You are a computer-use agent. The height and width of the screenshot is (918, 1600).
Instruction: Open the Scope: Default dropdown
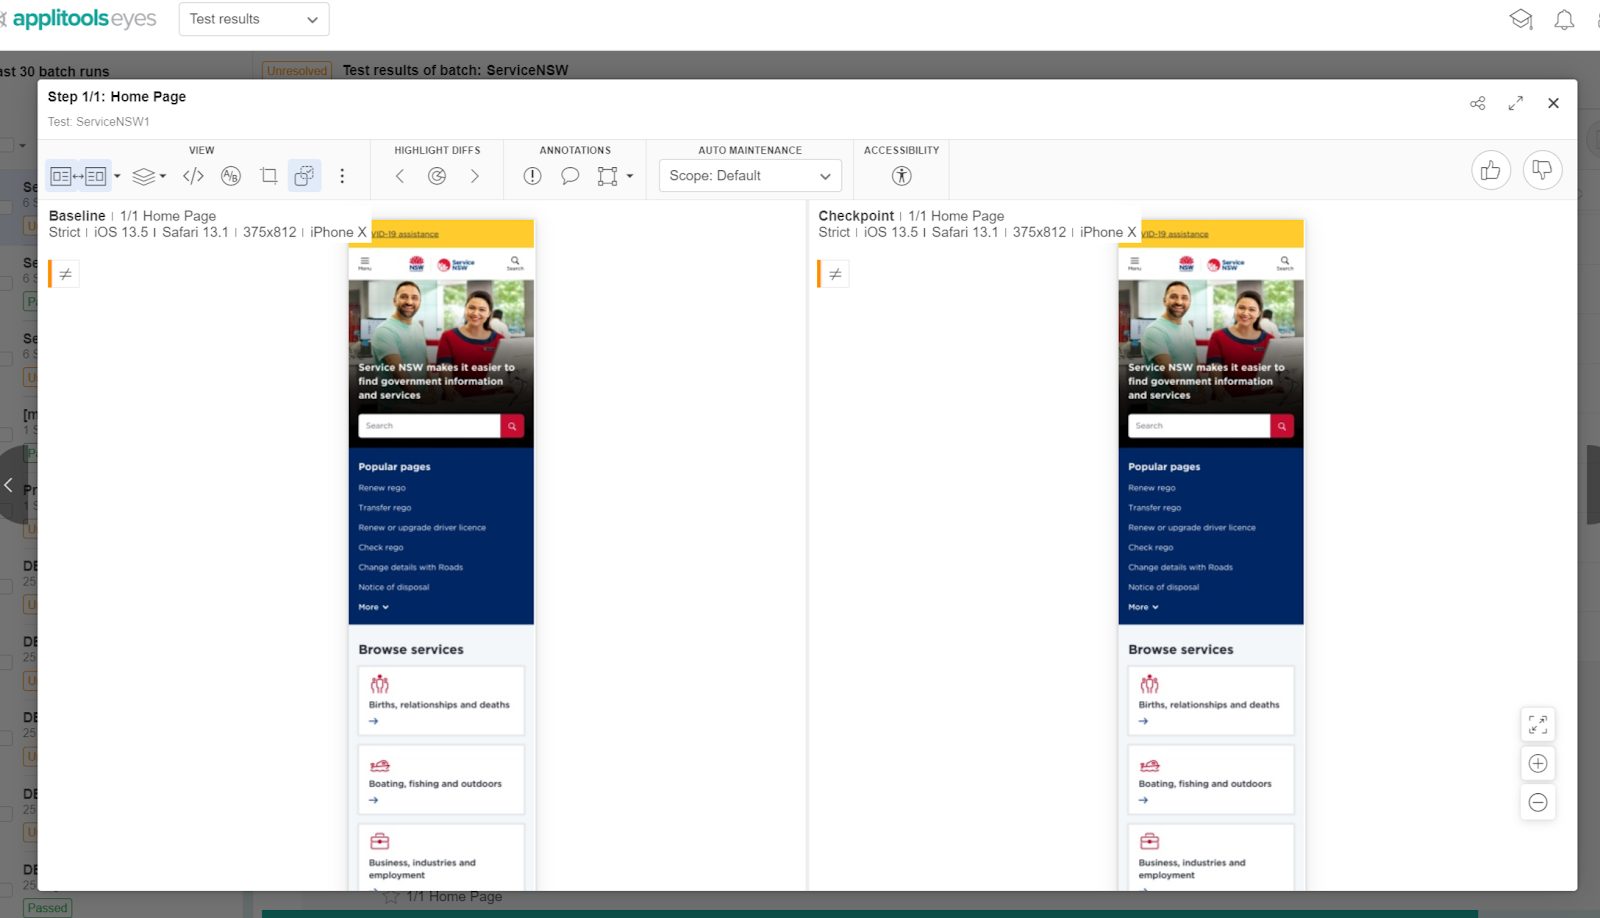(750, 176)
